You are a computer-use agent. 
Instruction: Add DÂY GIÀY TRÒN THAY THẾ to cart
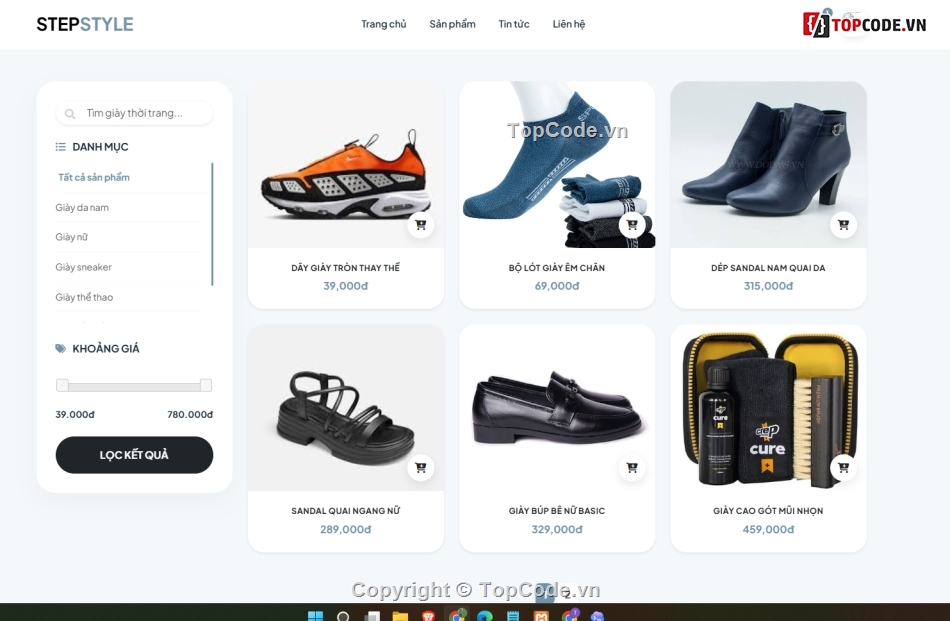point(420,225)
